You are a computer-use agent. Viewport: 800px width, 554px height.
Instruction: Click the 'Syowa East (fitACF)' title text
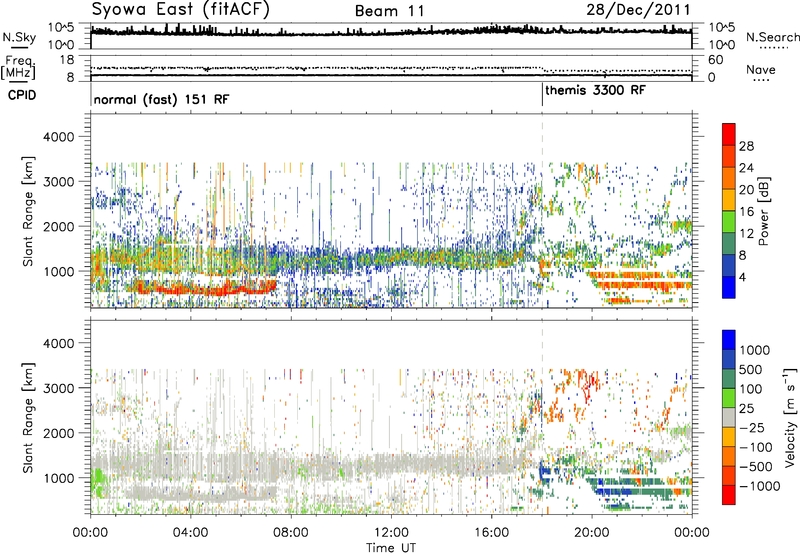(x=180, y=10)
